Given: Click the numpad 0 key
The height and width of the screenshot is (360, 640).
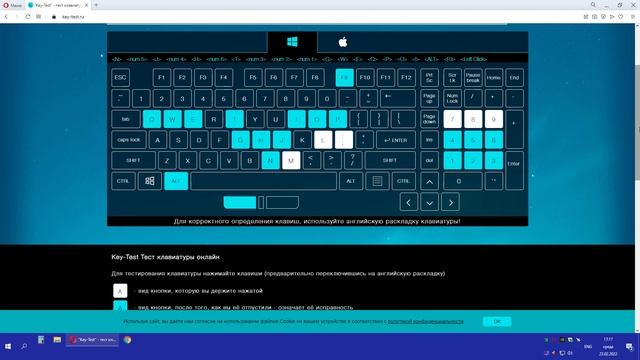Looking at the screenshot, I should 463,181.
